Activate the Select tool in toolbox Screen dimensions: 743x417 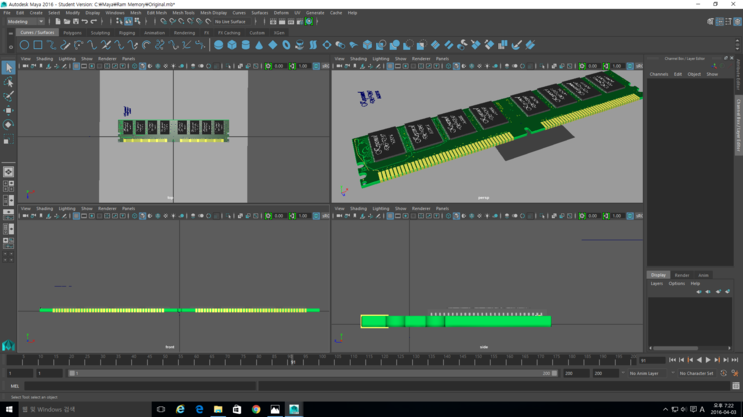click(8, 68)
